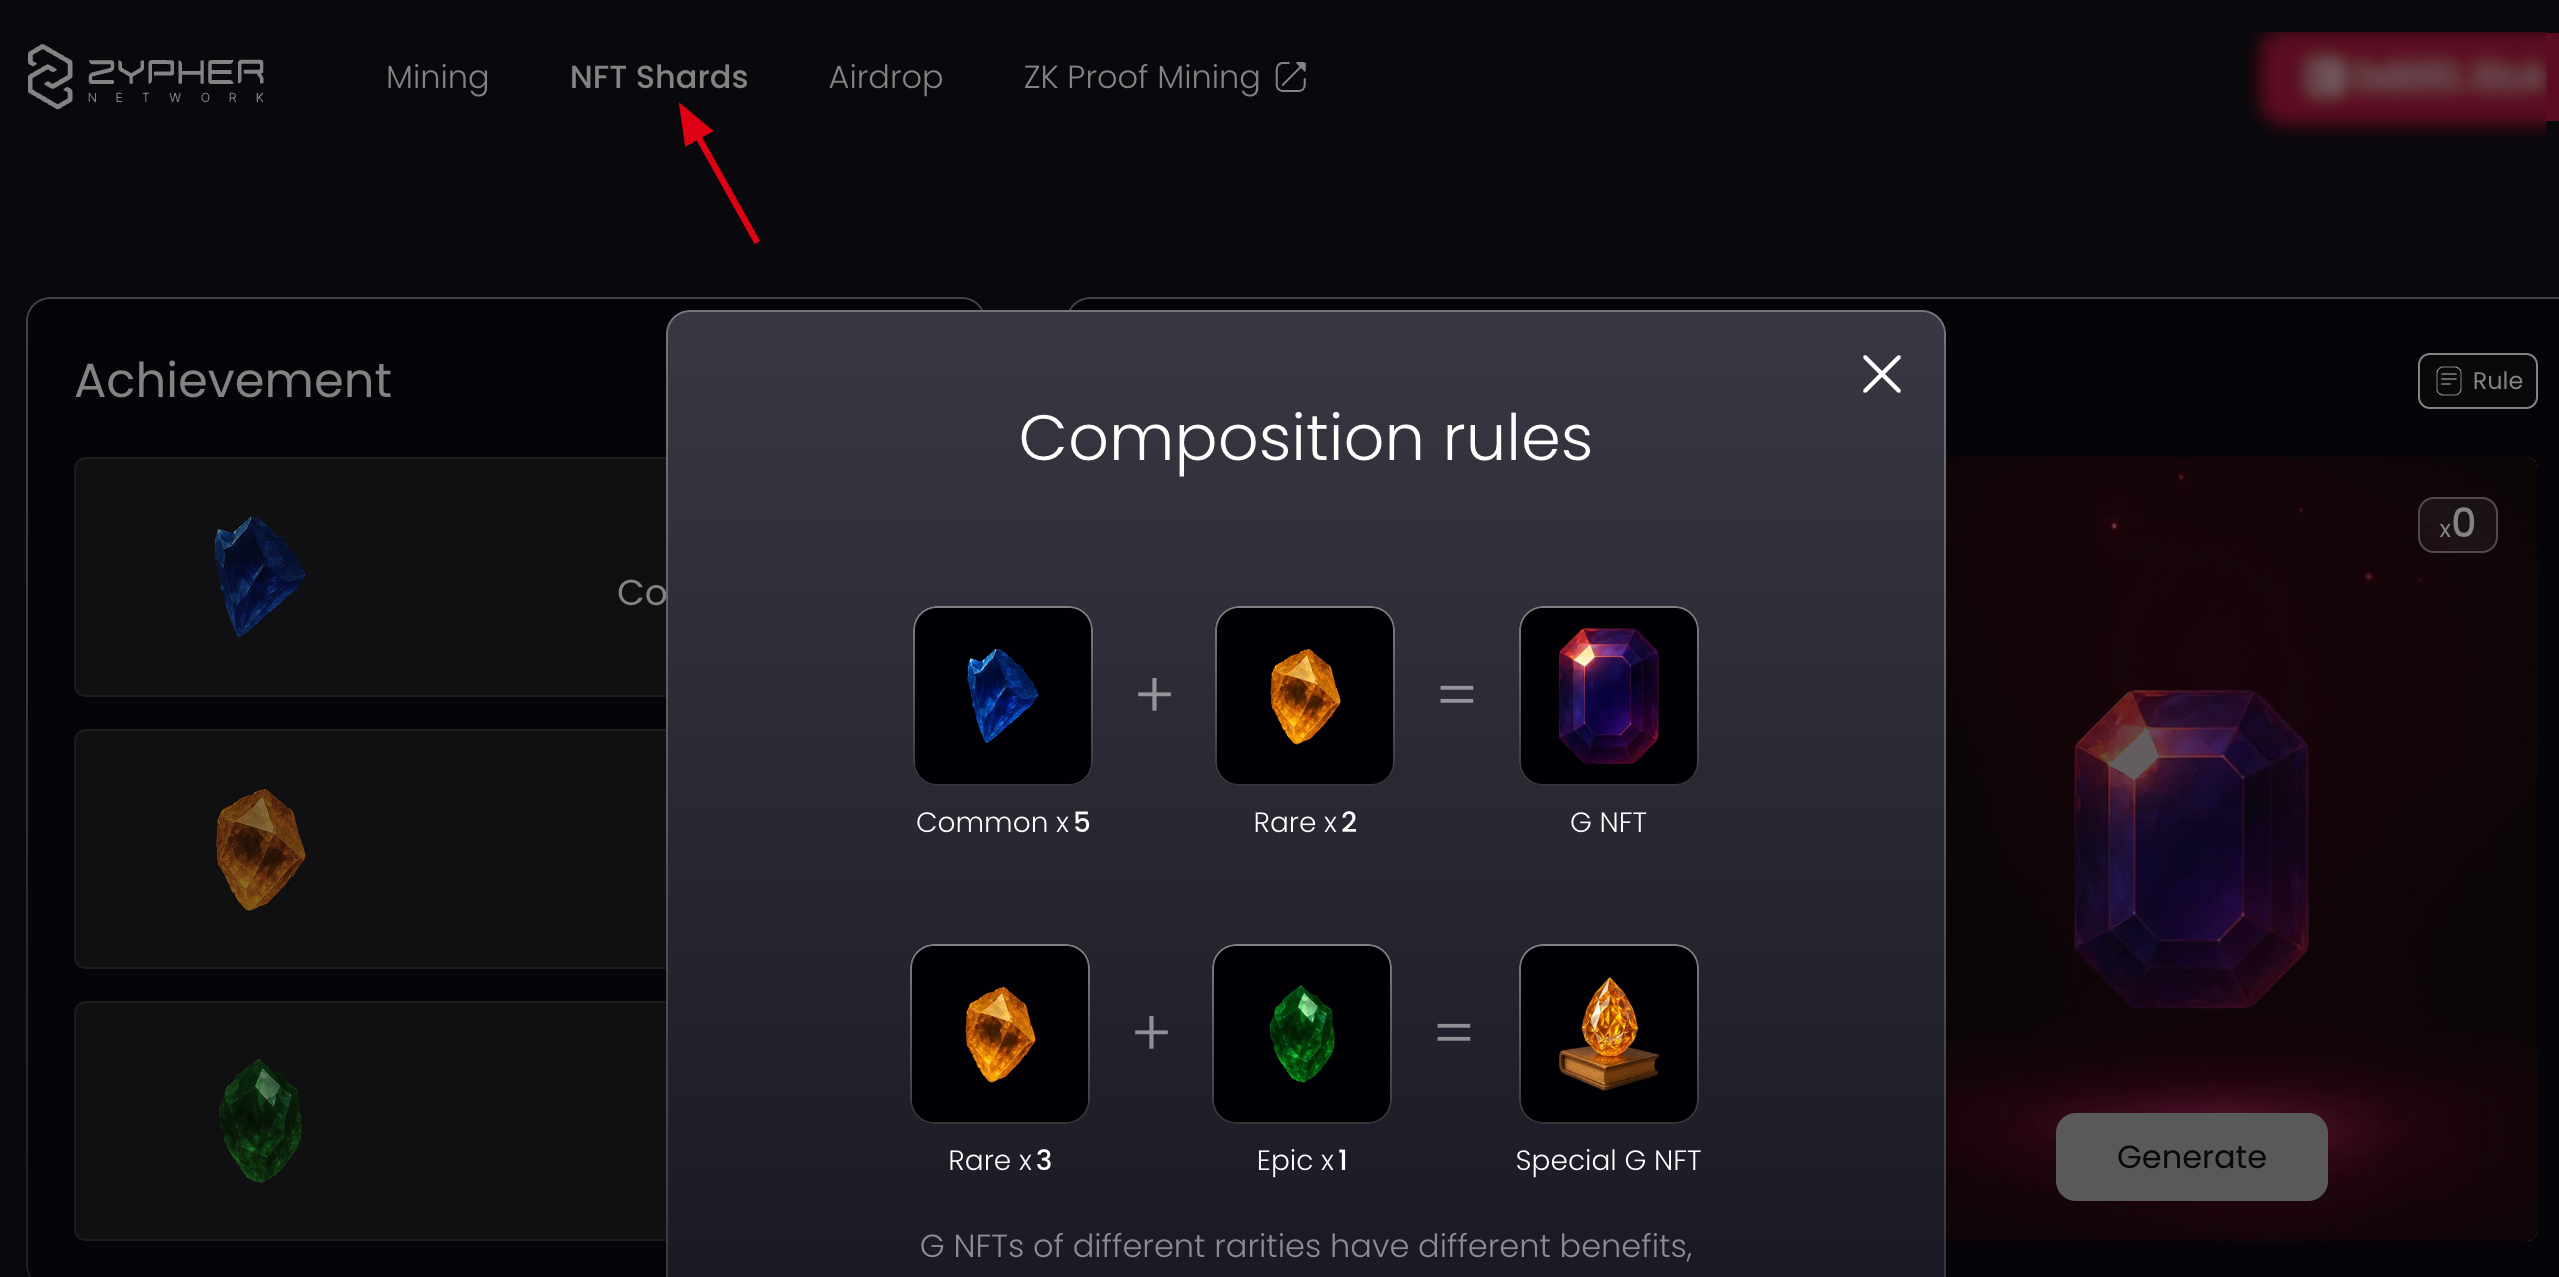Click the Special G NFT icon
The width and height of the screenshot is (2559, 1277).
[1608, 1033]
